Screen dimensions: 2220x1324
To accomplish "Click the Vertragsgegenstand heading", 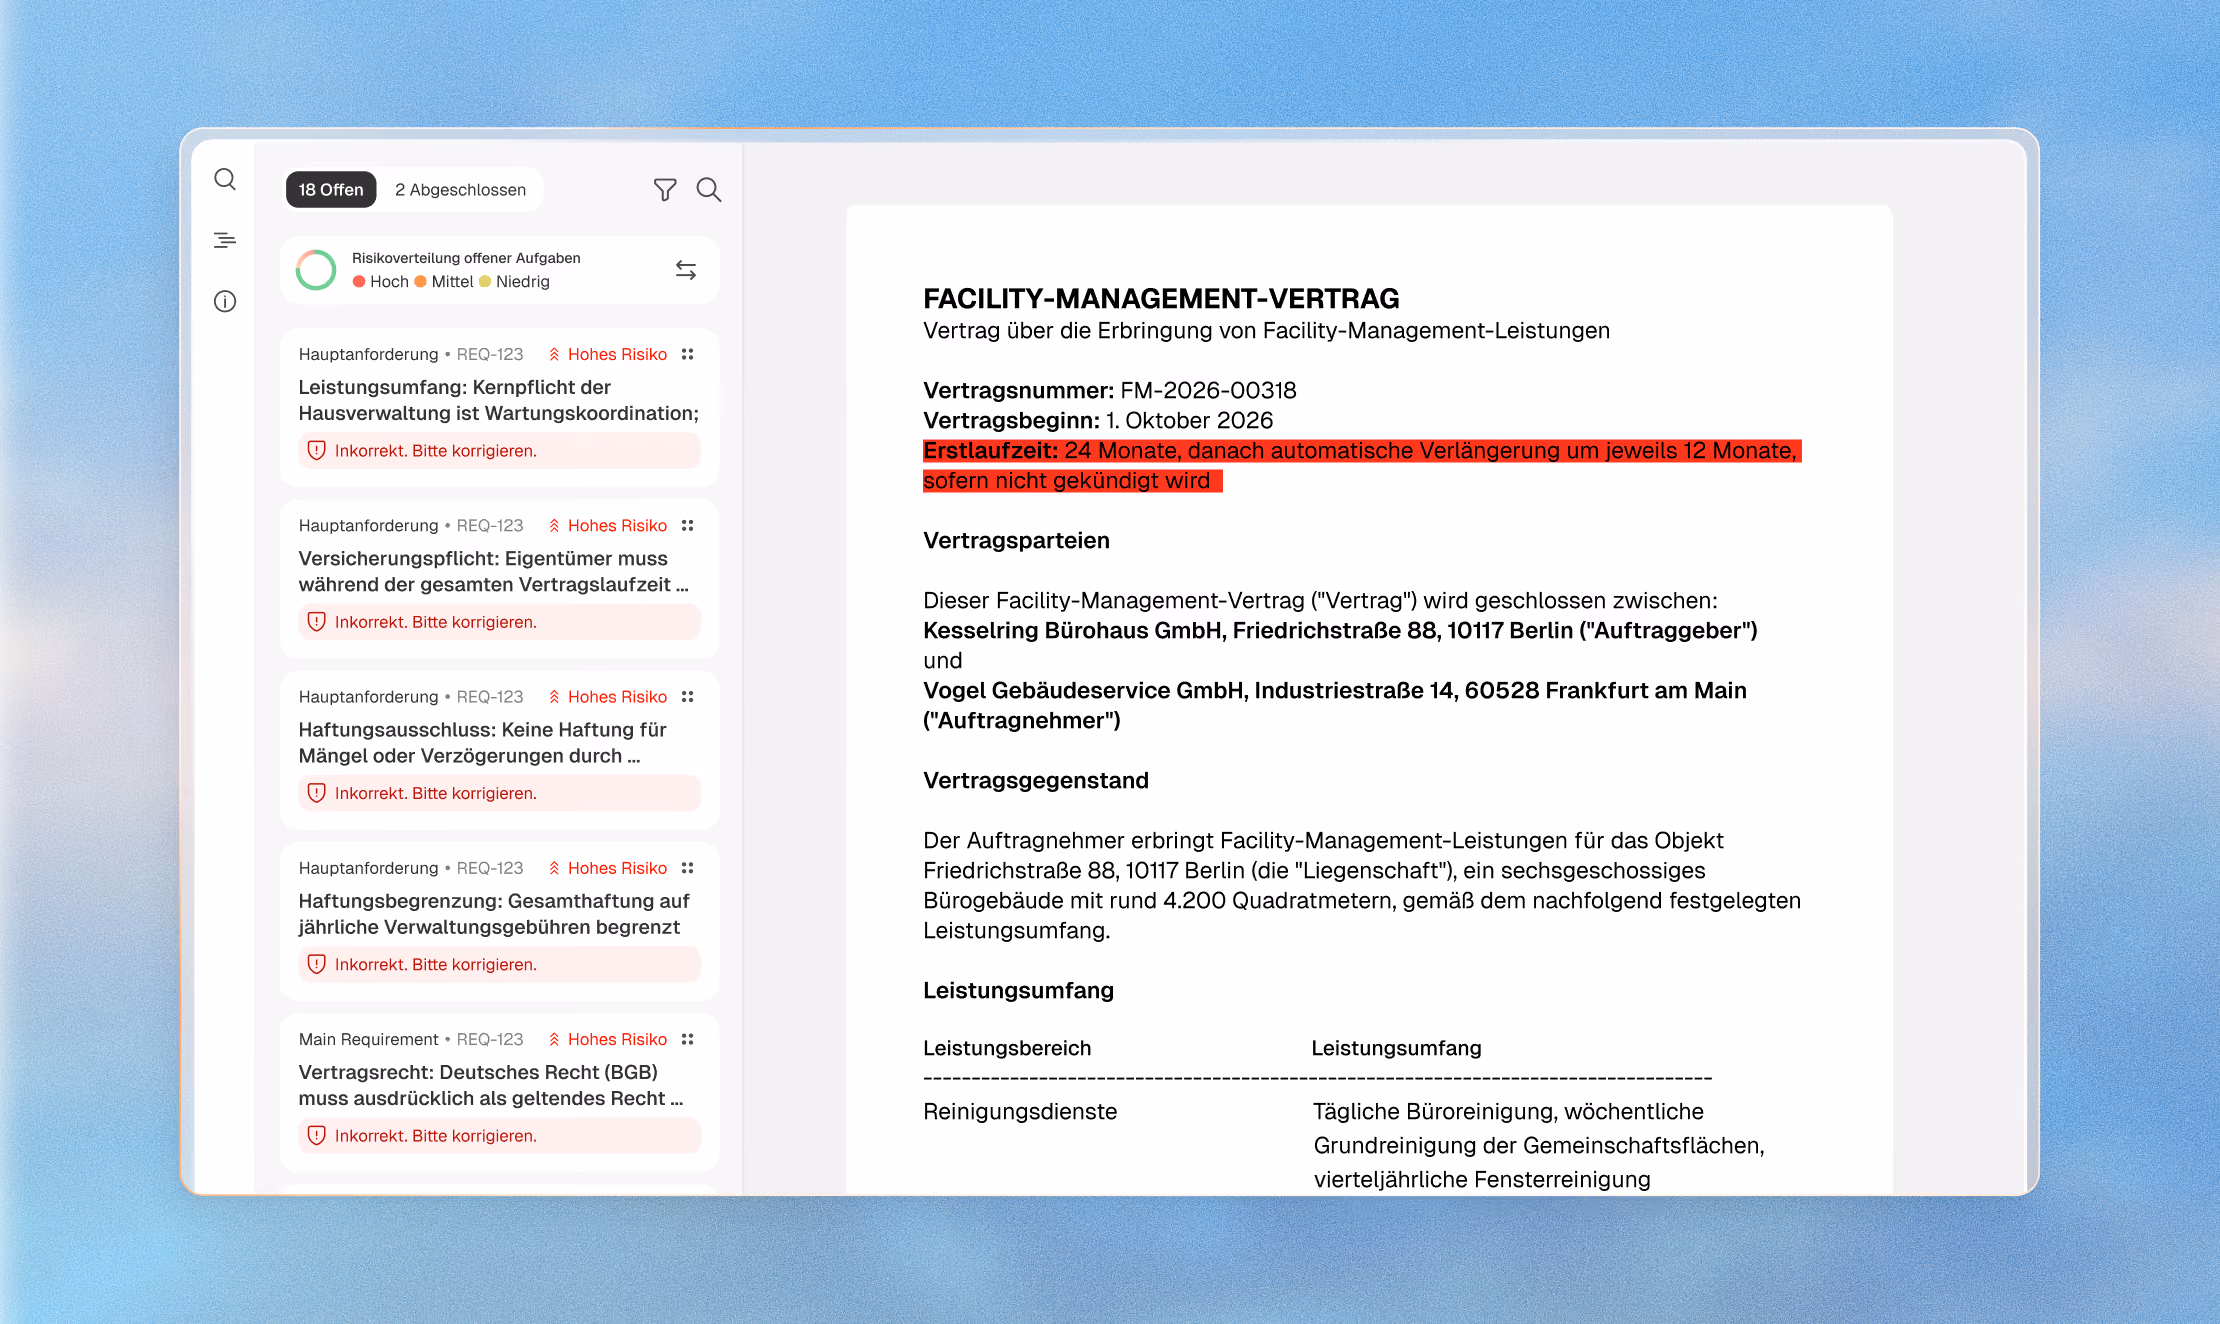I will click(1035, 780).
